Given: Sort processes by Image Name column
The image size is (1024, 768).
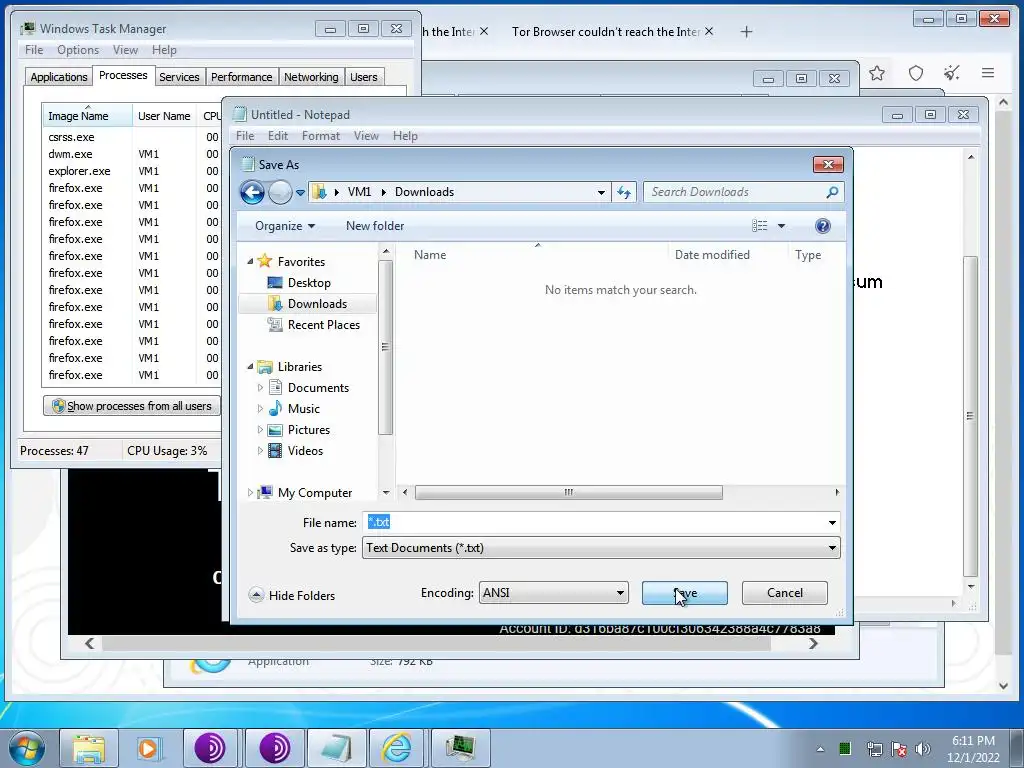Looking at the screenshot, I should click(x=87, y=116).
